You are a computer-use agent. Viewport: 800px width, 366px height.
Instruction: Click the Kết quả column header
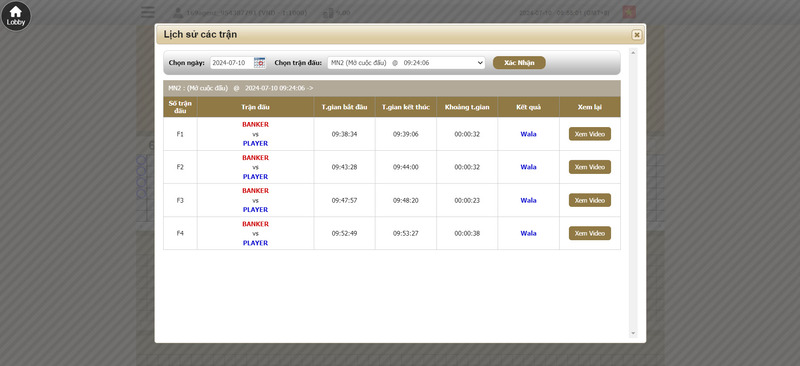click(528, 107)
